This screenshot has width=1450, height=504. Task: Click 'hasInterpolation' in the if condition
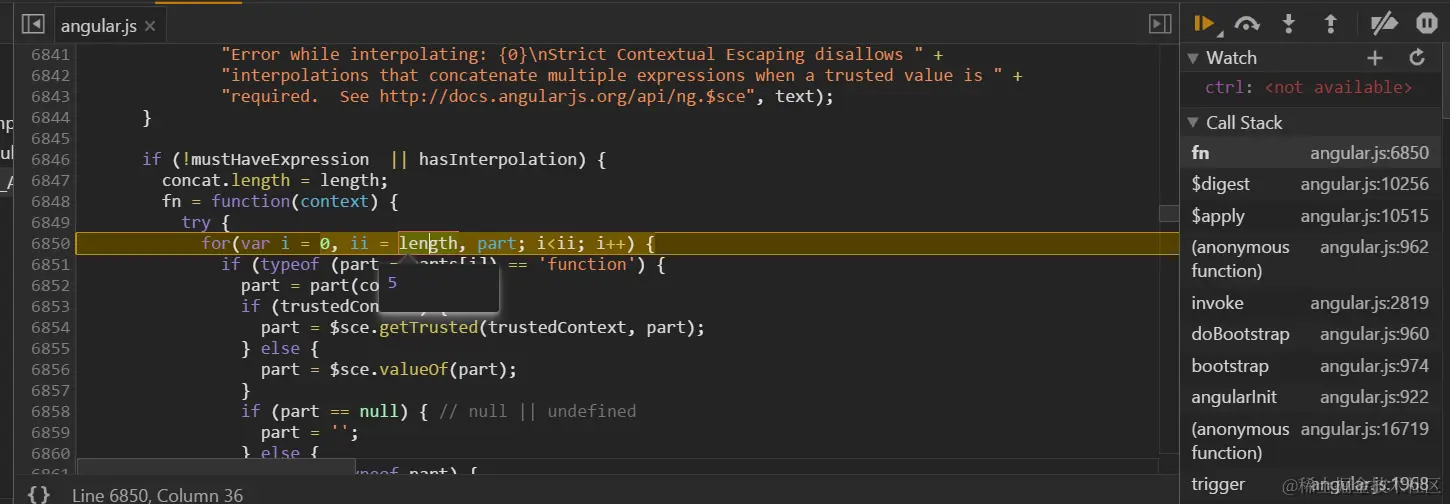[x=497, y=159]
